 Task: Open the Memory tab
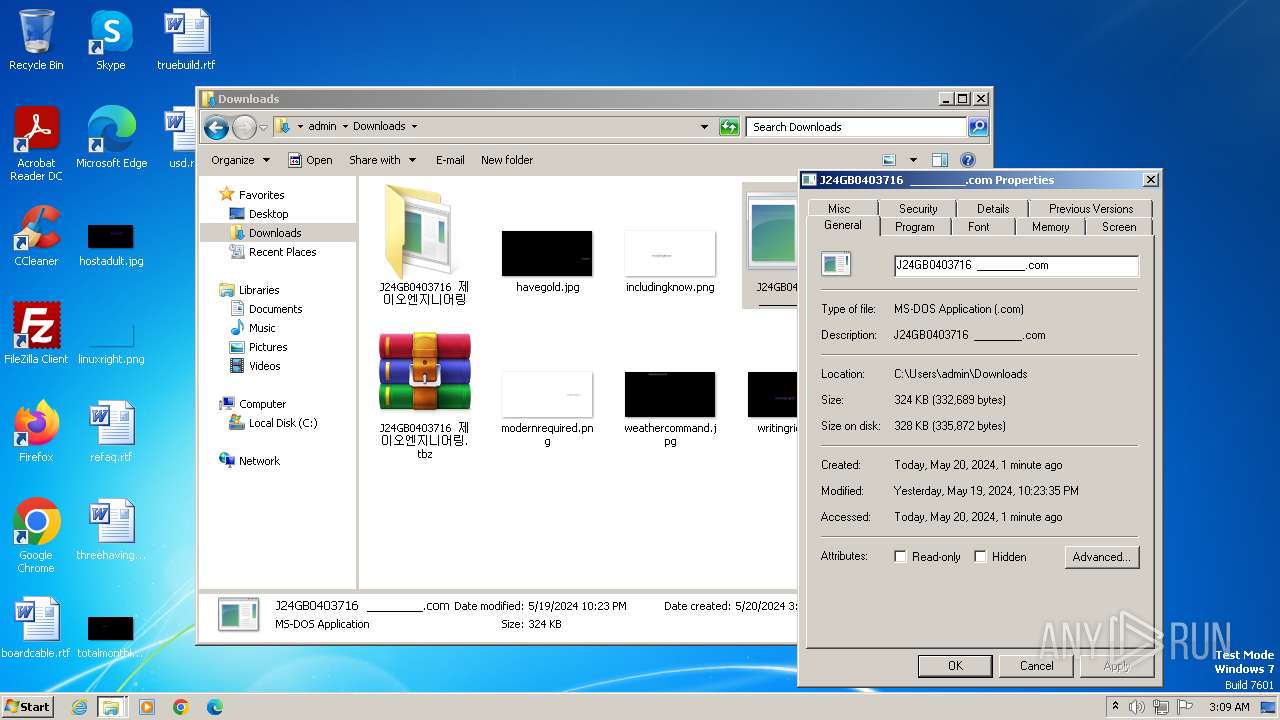tap(1050, 227)
